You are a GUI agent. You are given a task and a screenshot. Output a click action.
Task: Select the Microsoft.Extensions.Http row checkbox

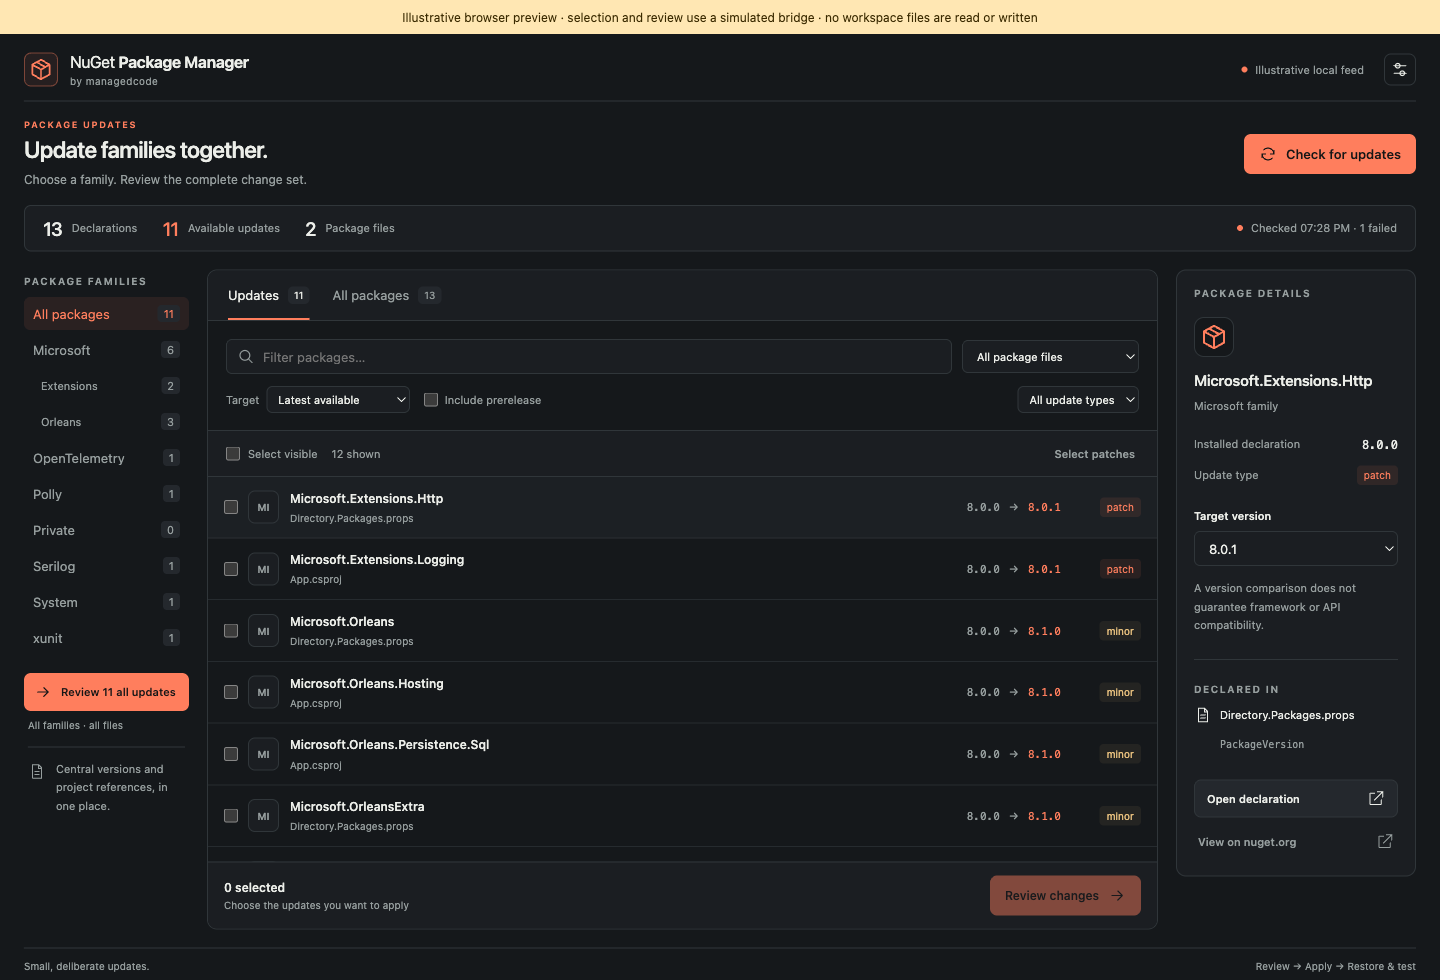(x=231, y=507)
